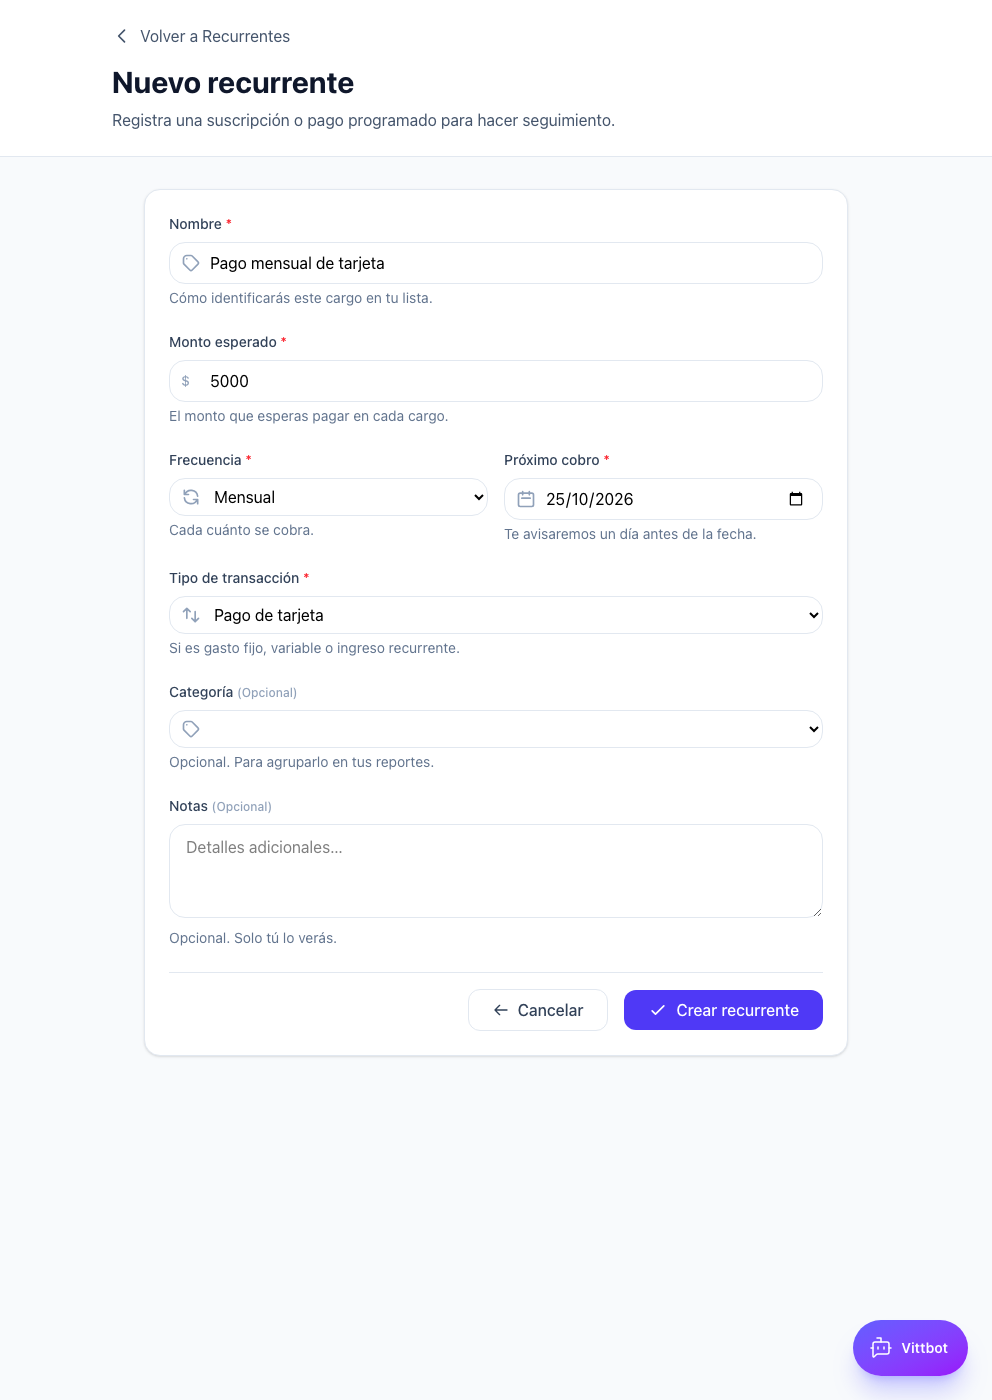Click the Cancelar button

(x=538, y=1010)
